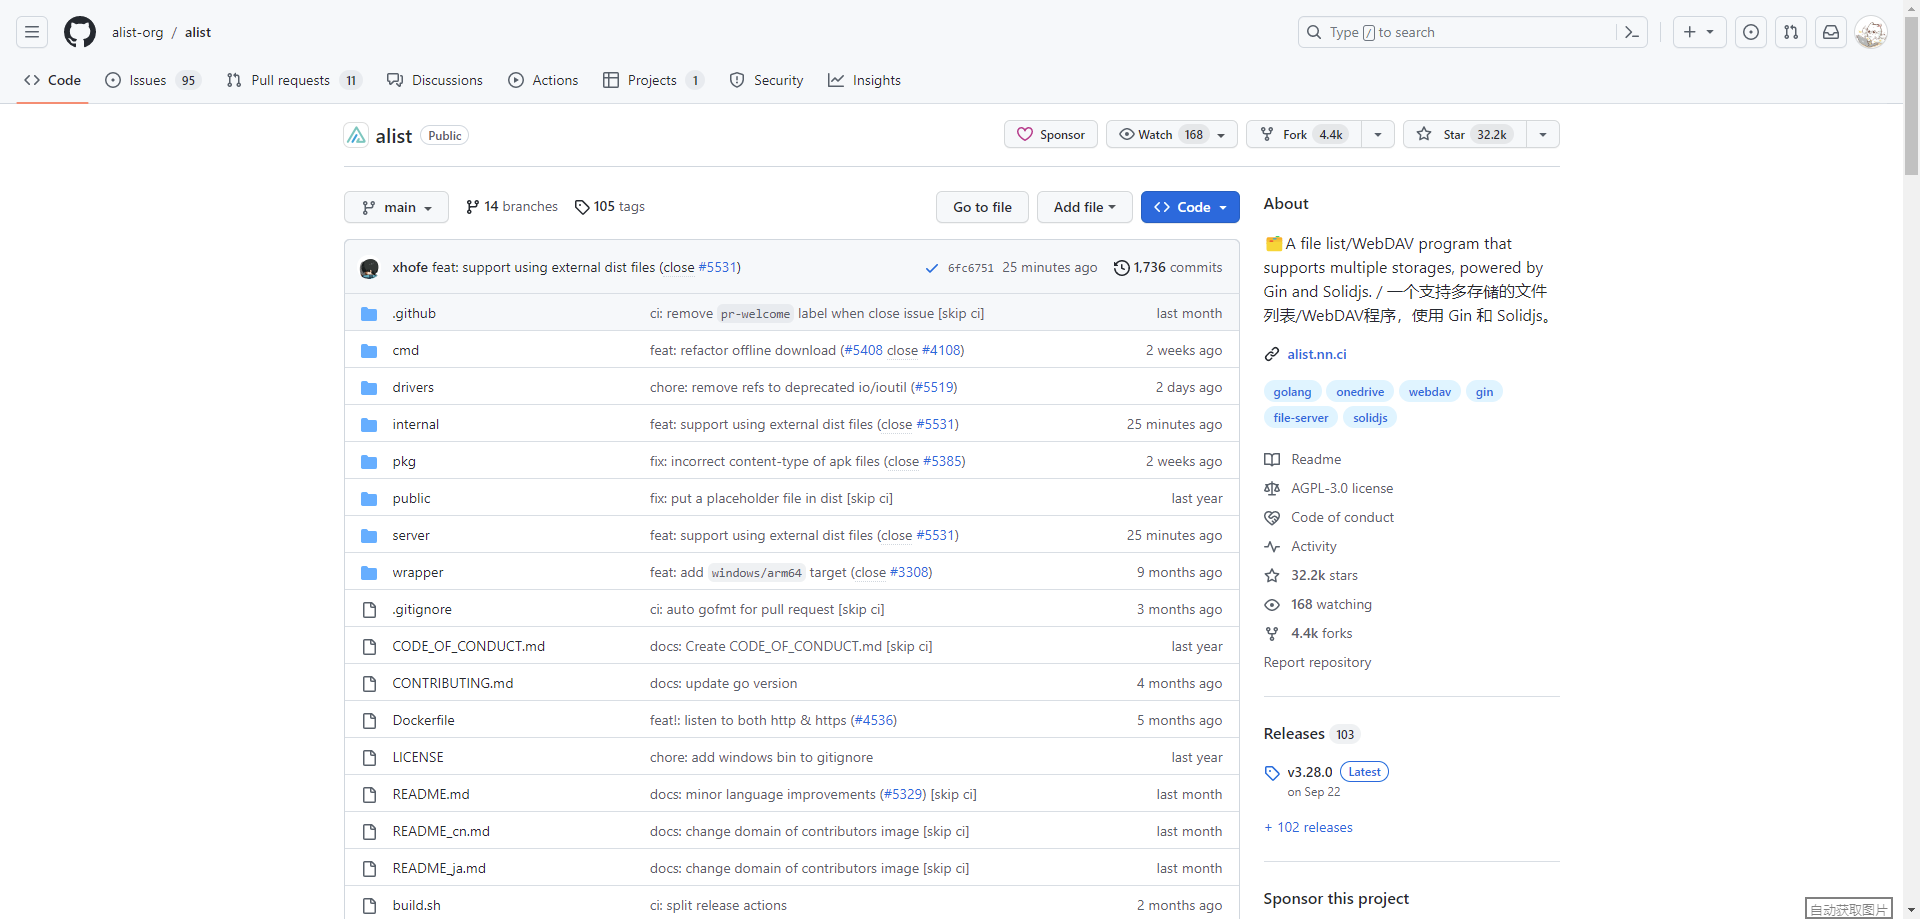Open the 1,736 commits link
Screen dimensions: 1920x919
[x=1168, y=268]
